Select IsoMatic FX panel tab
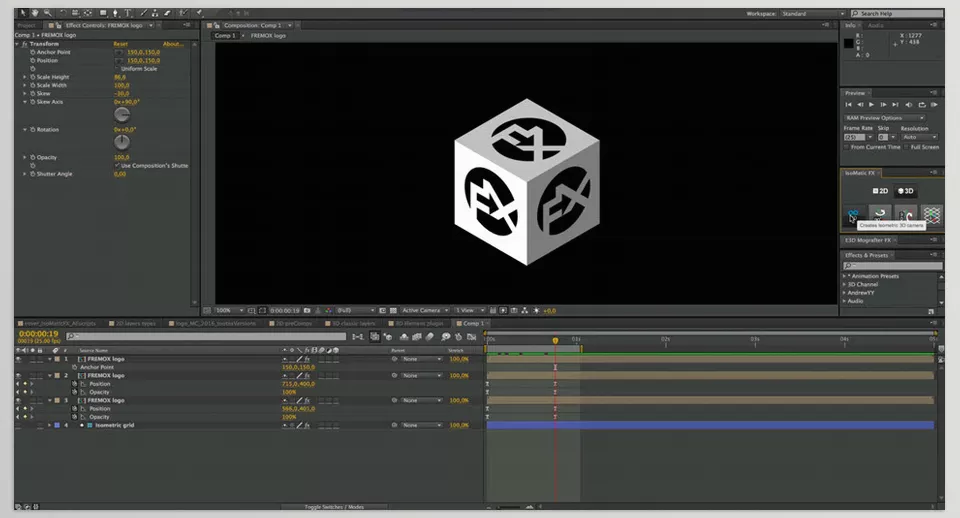Image resolution: width=960 pixels, height=518 pixels. tap(860, 173)
